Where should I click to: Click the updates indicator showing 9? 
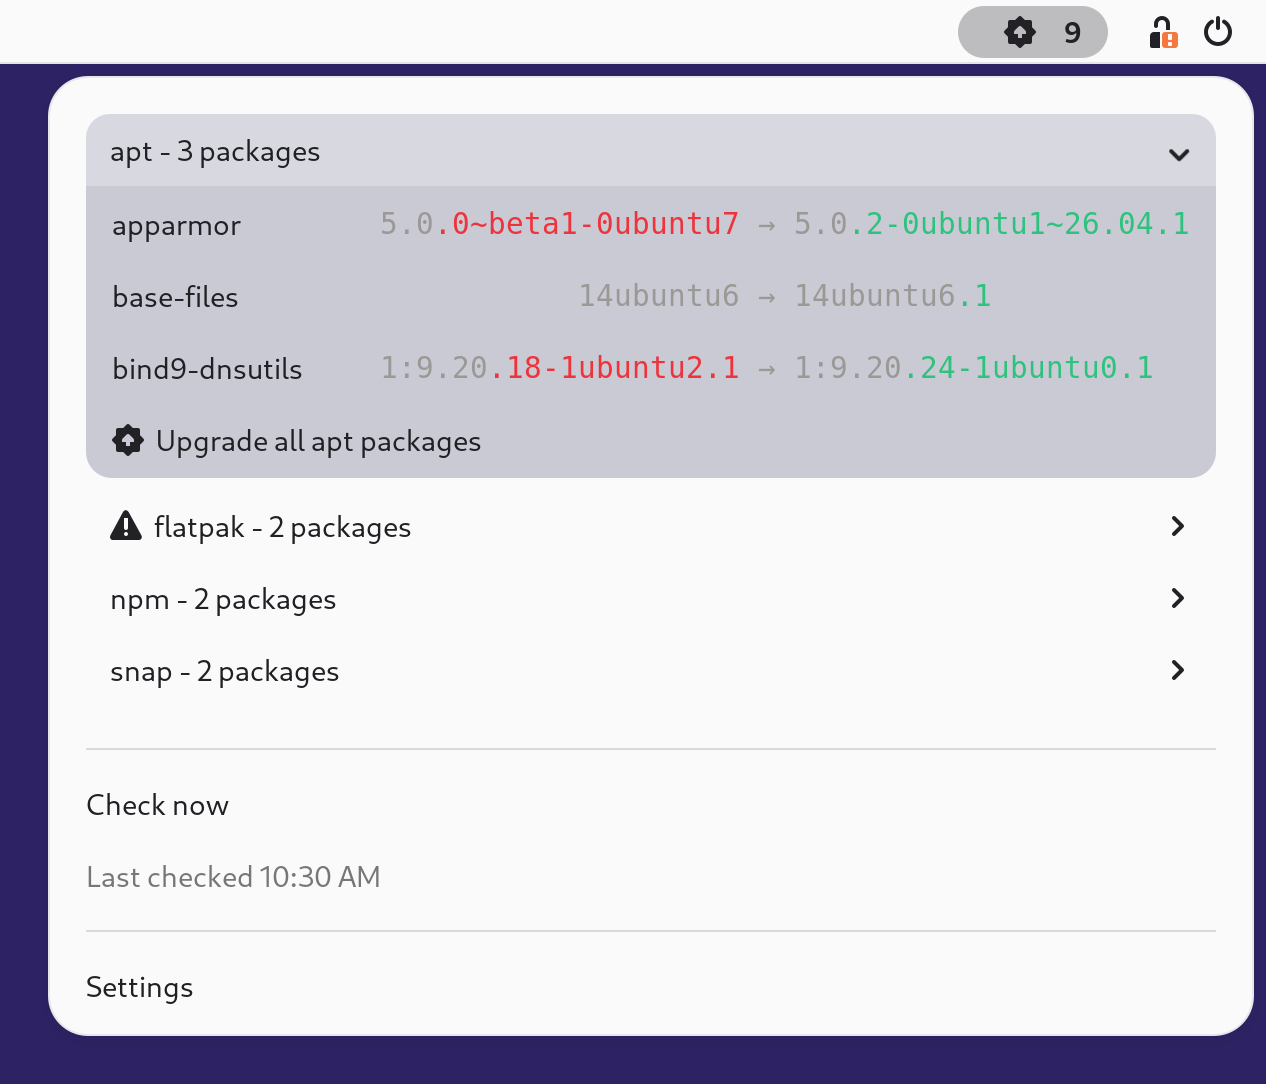pos(1032,32)
